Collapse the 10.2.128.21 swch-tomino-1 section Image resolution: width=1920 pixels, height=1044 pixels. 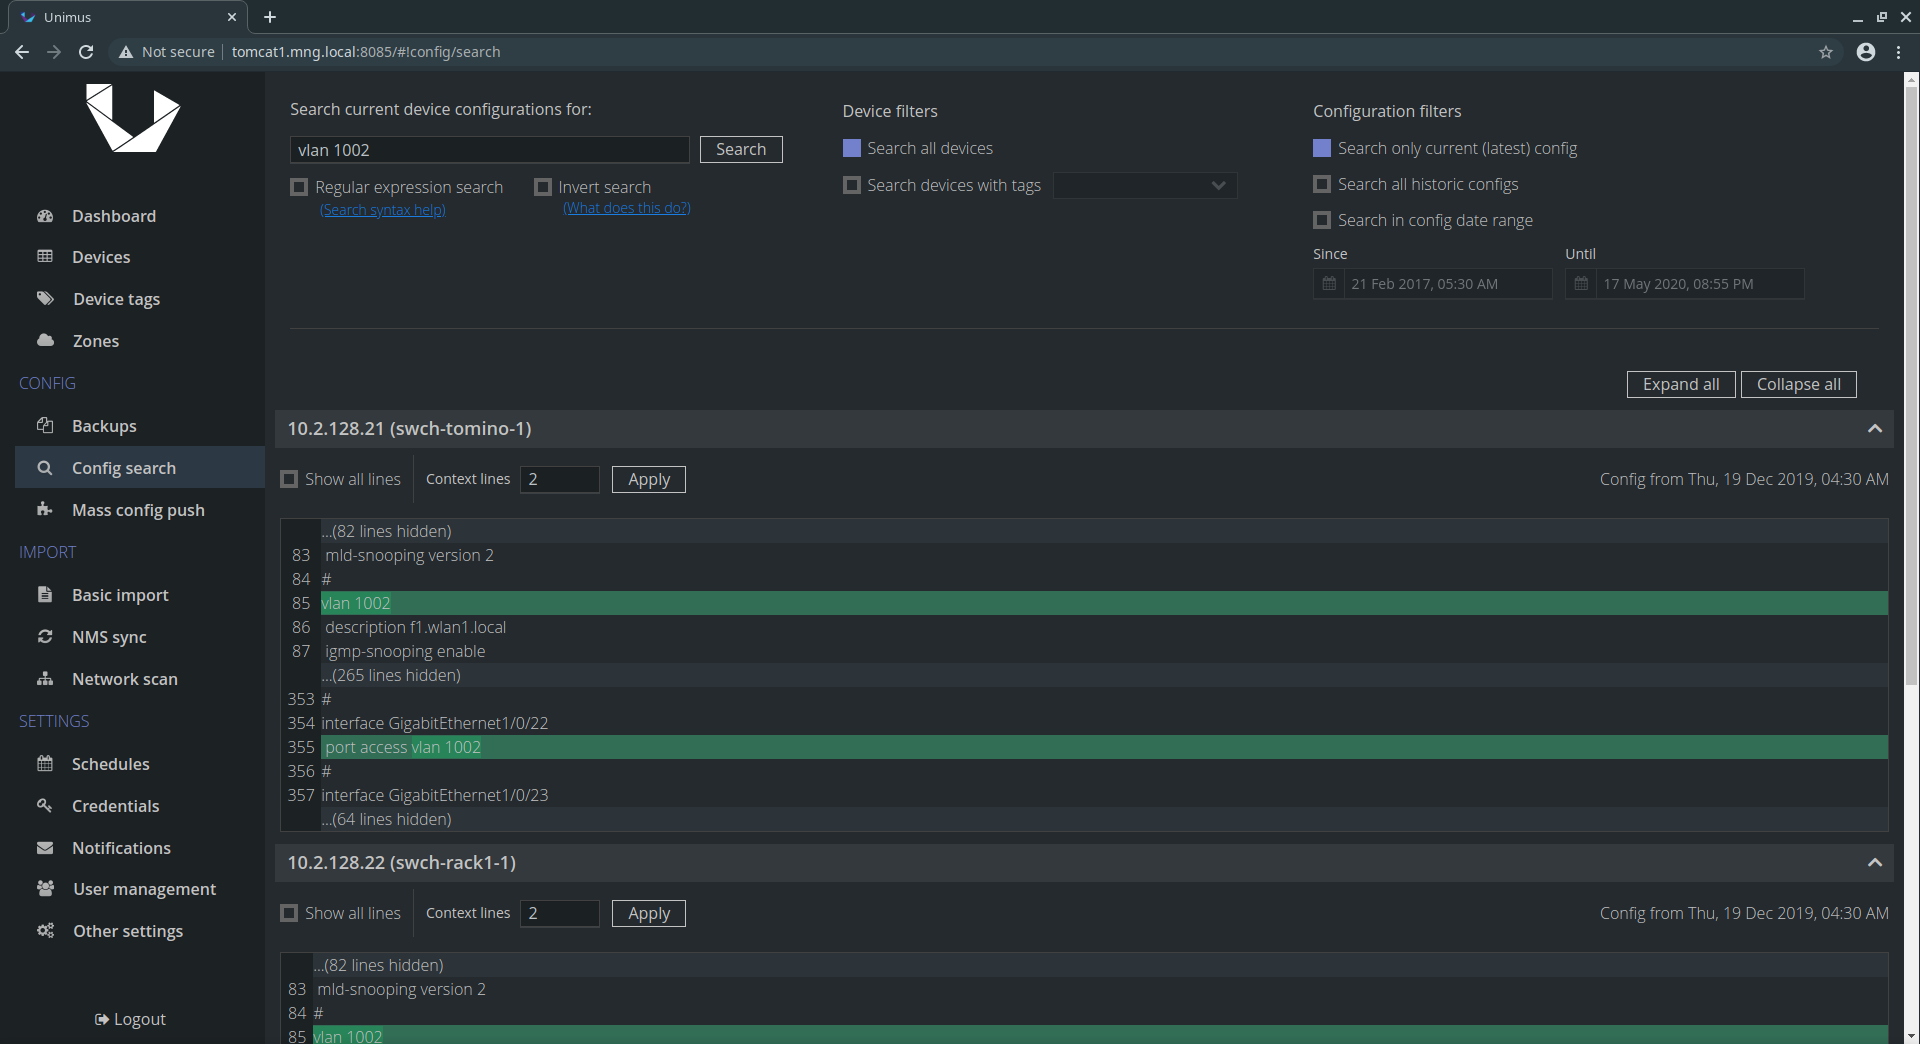point(1874,429)
